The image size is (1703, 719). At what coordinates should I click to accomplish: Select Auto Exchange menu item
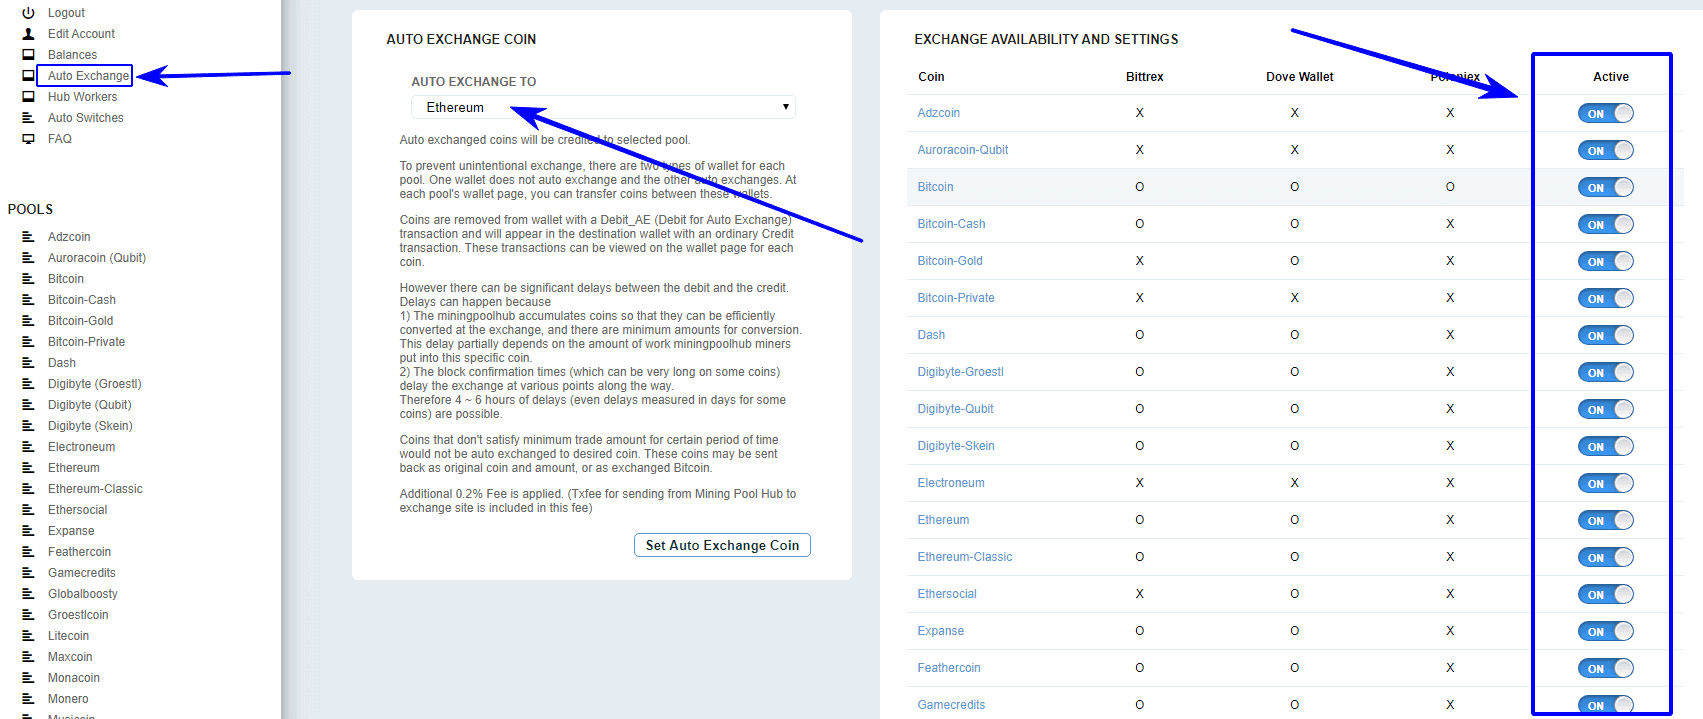88,76
